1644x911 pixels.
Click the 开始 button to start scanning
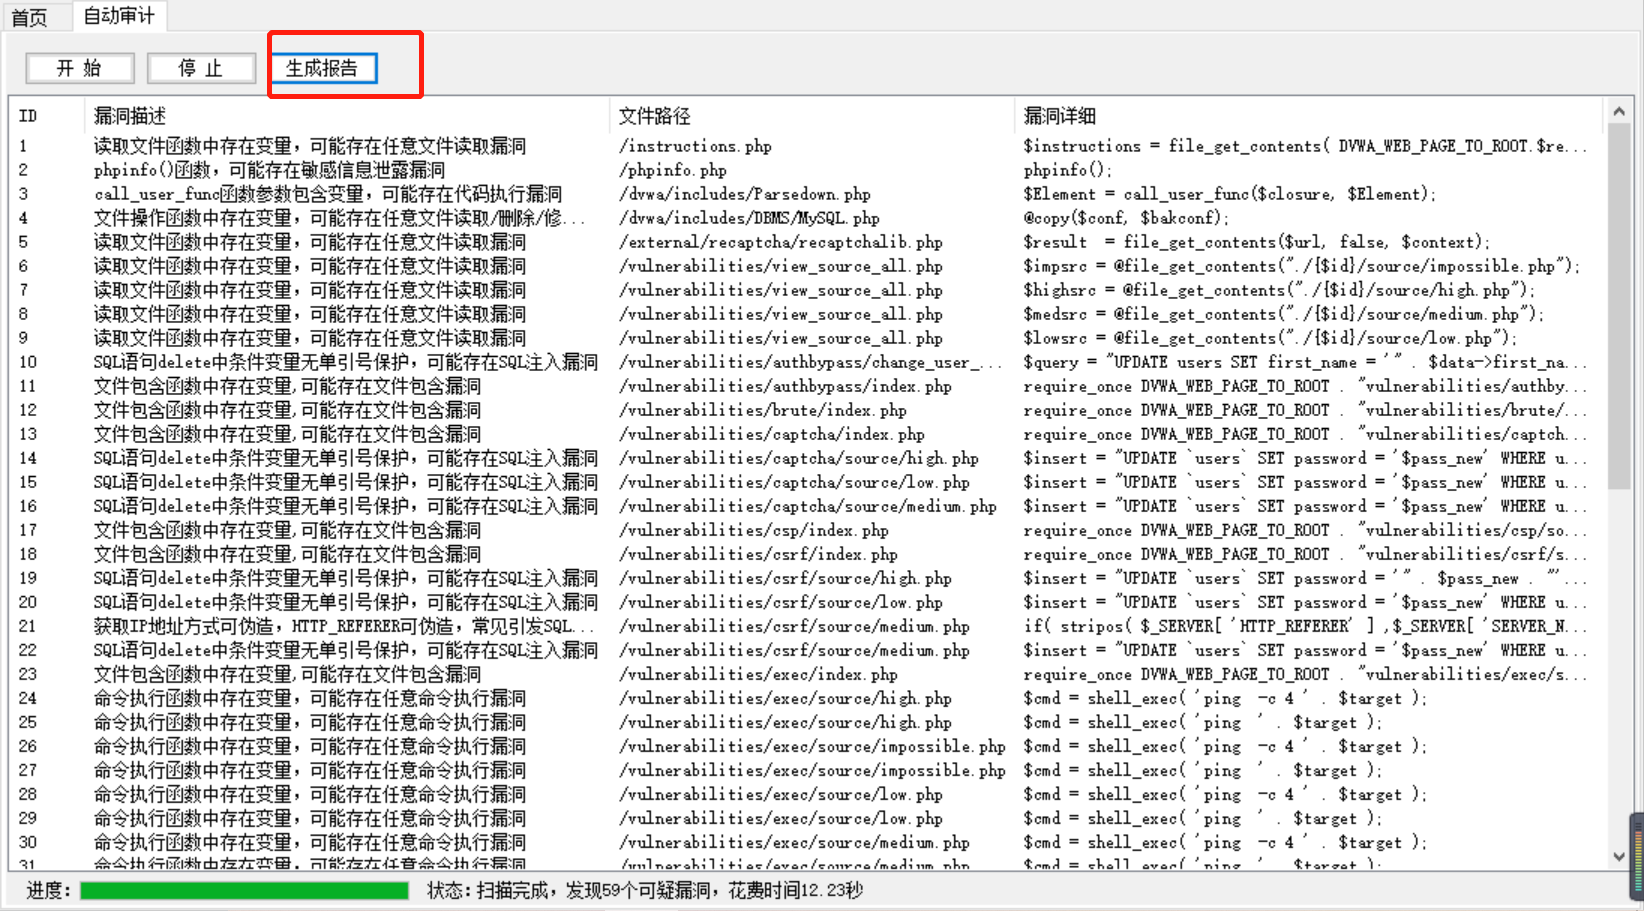point(79,68)
